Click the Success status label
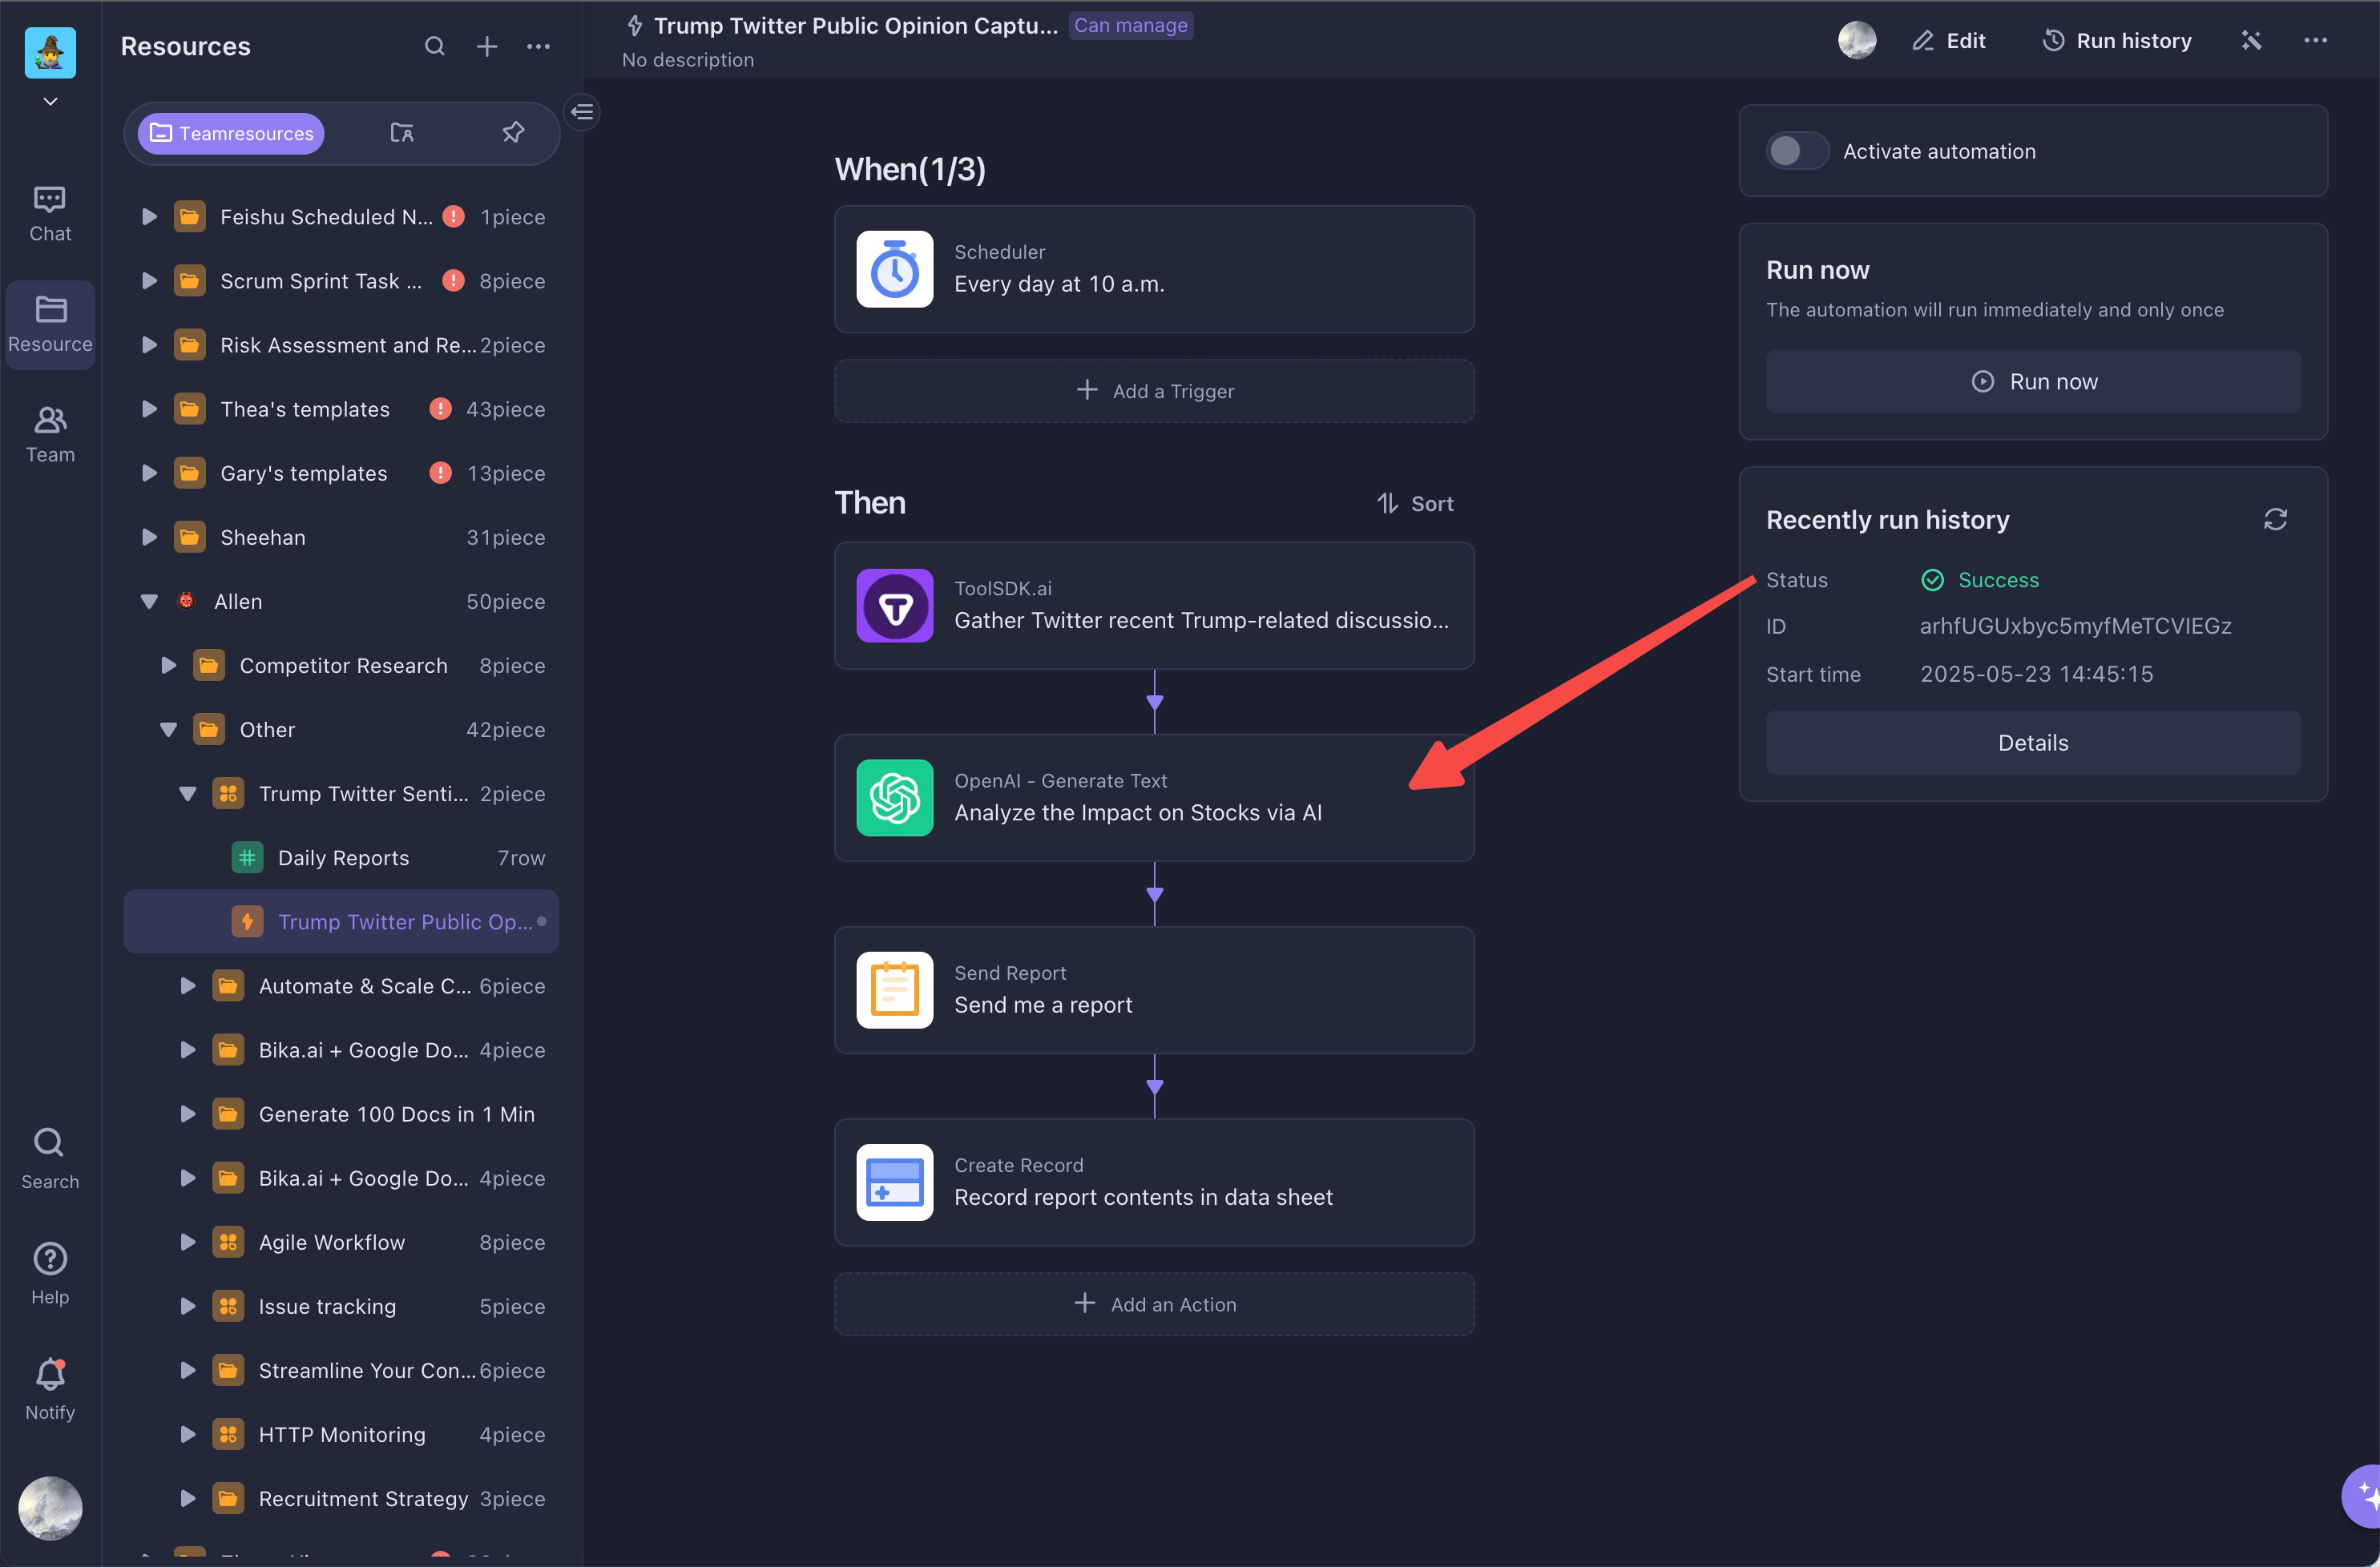This screenshot has height=1567, width=2380. pos(1997,580)
